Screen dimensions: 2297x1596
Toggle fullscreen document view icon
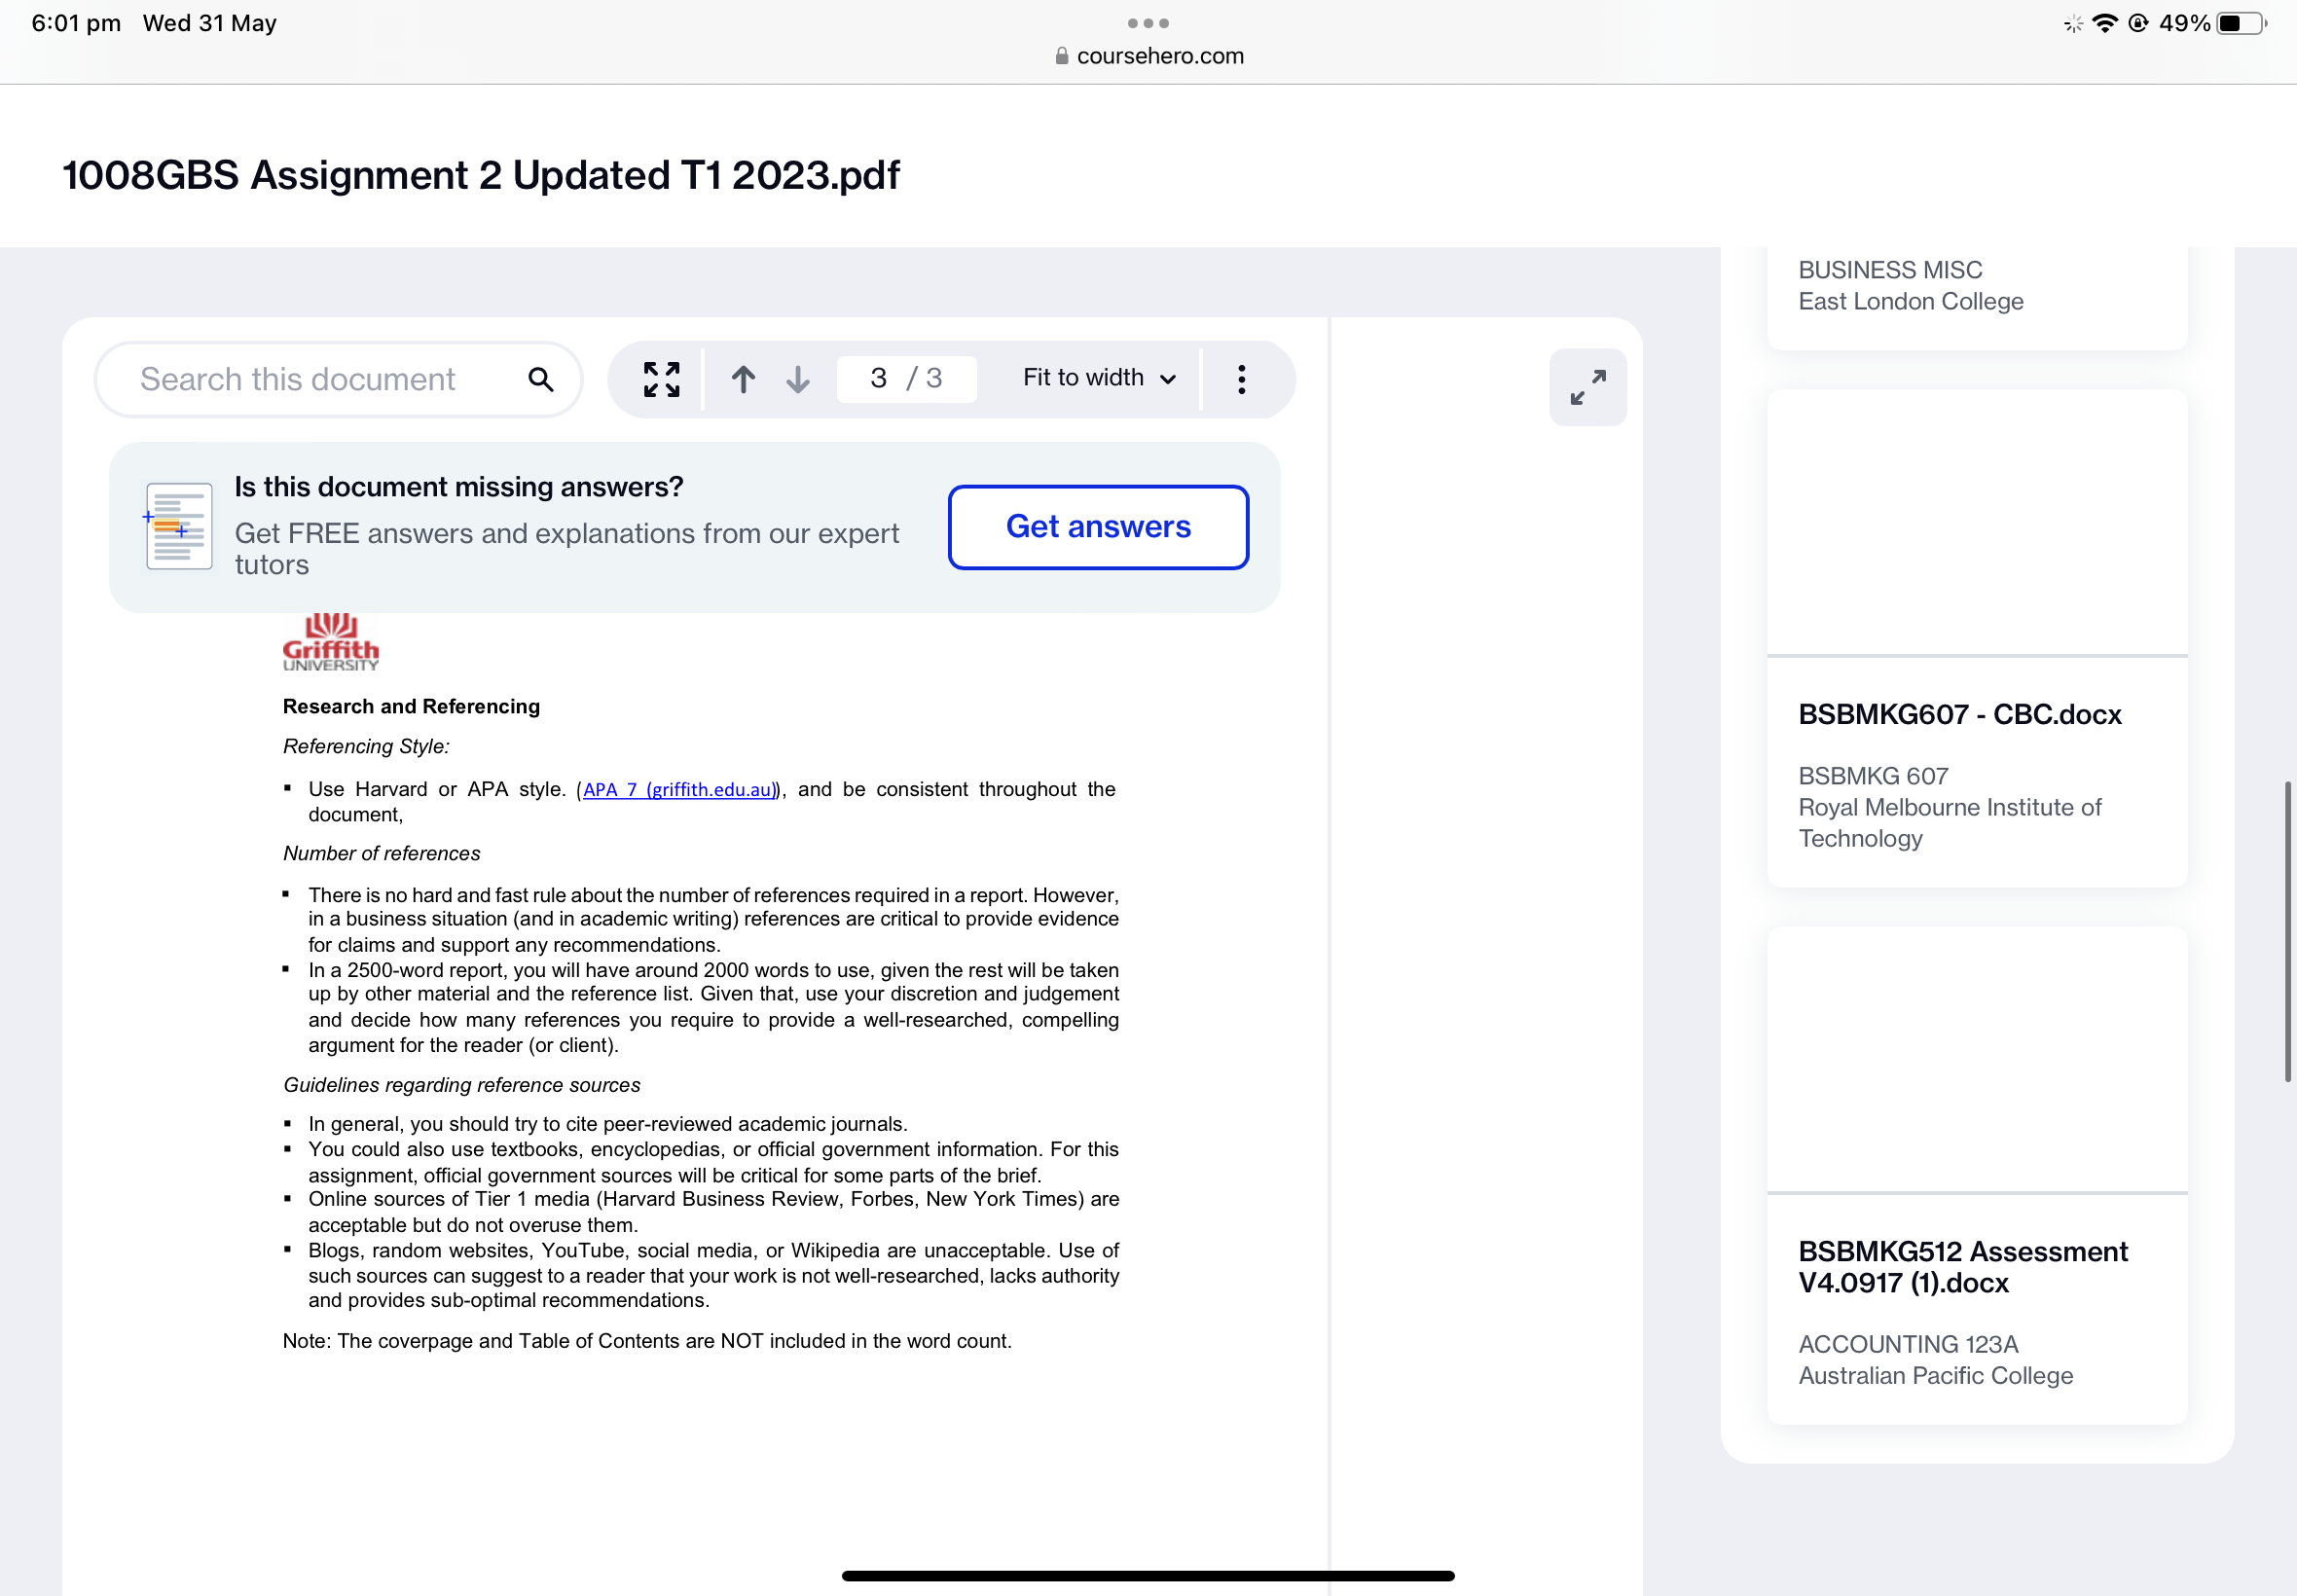tap(661, 379)
